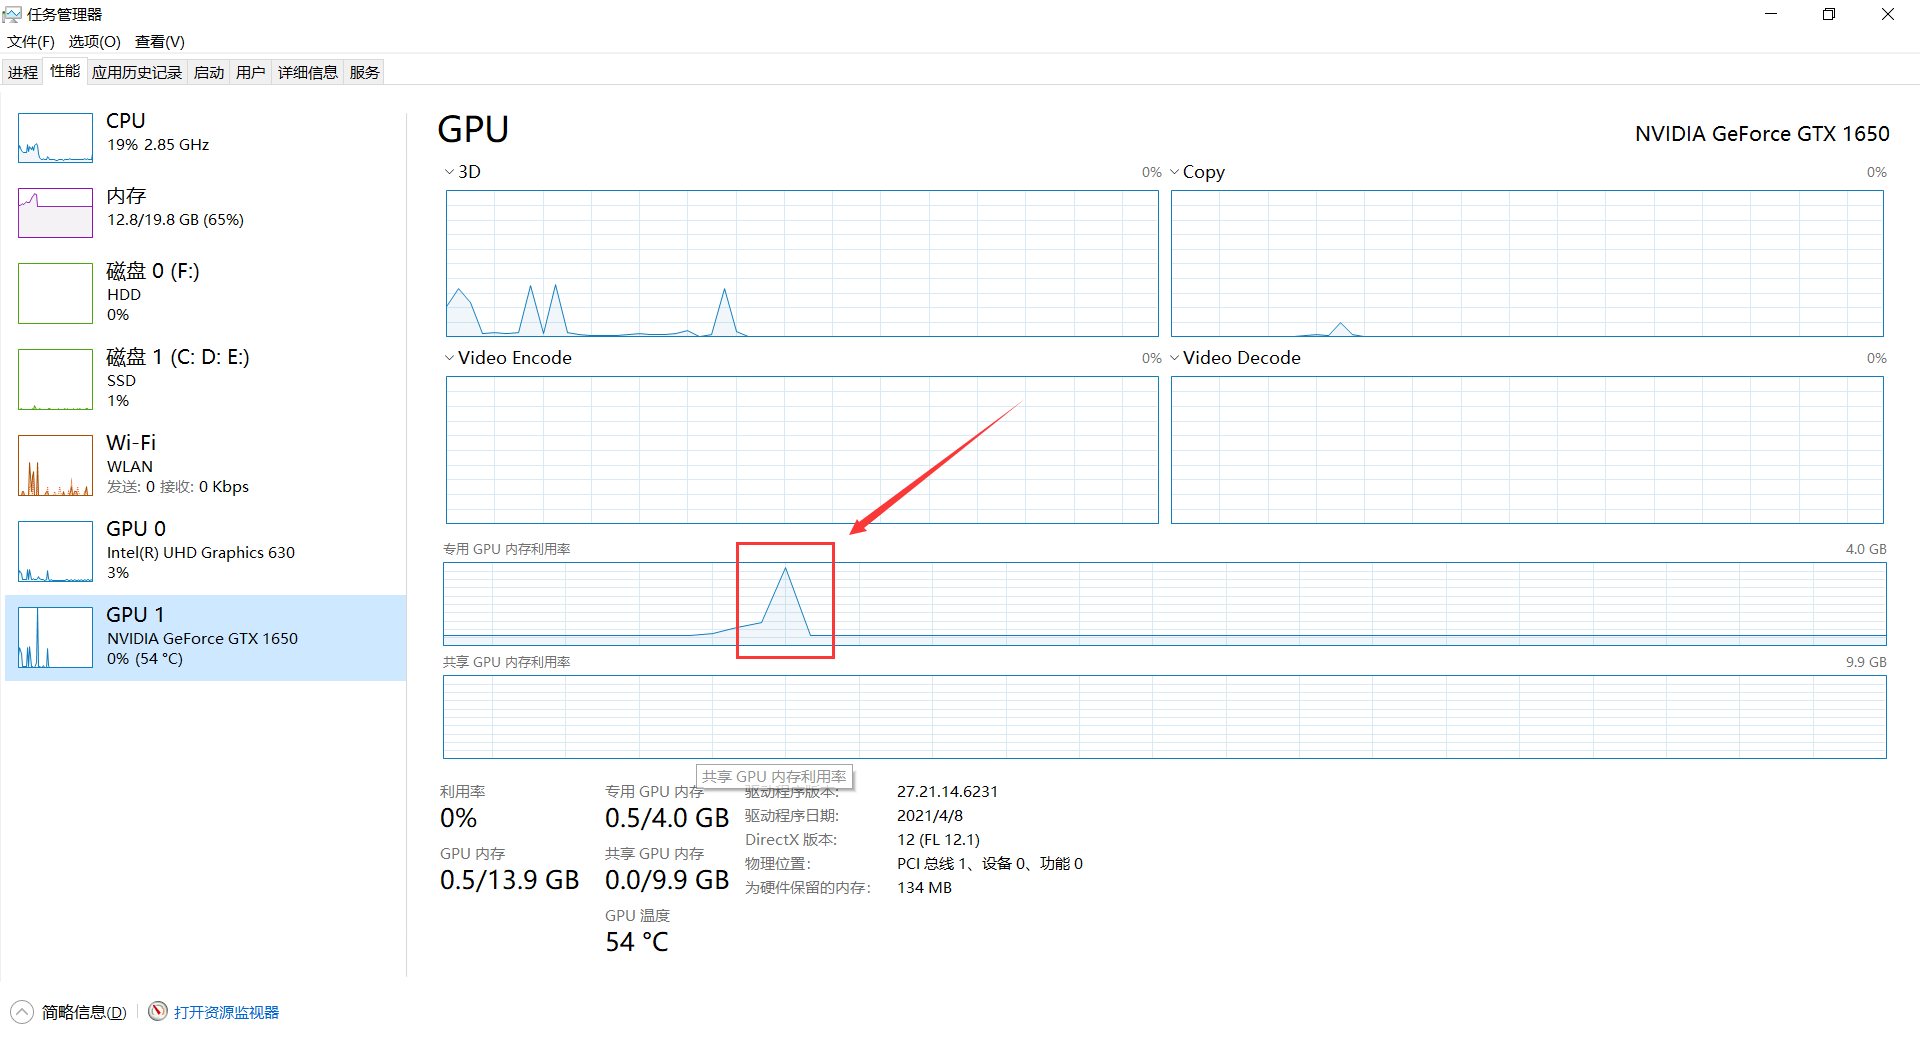Select the 内存 usage thumbnail
Screen dimensions: 1920x1042
tap(55, 213)
